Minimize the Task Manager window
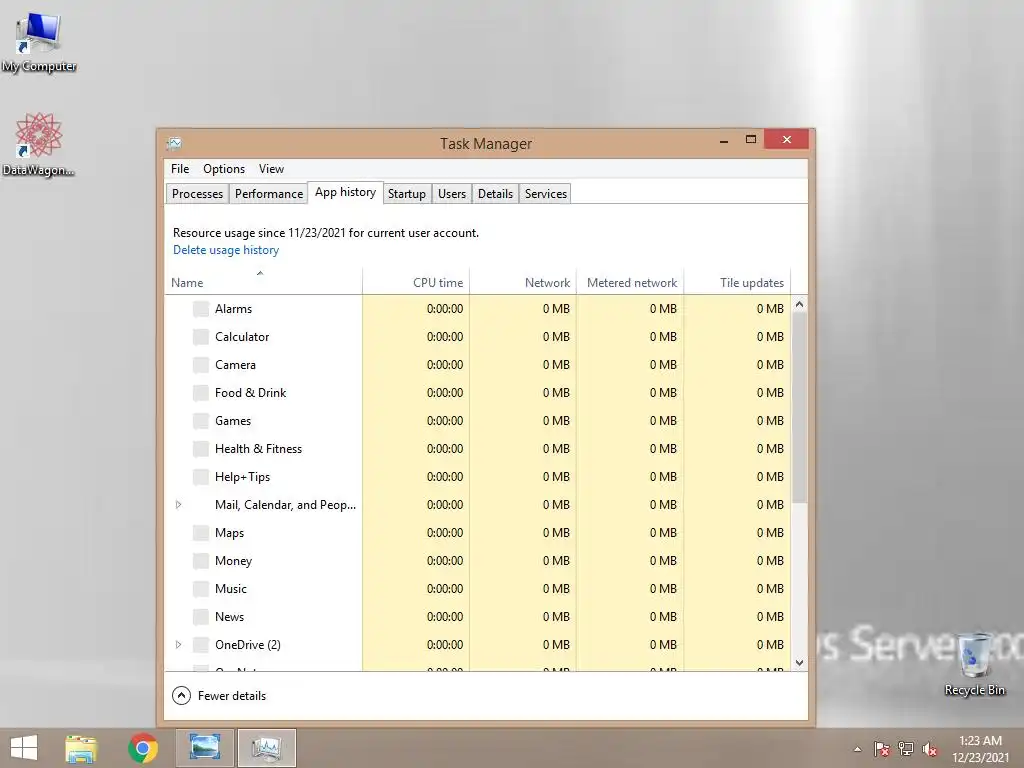 click(724, 140)
